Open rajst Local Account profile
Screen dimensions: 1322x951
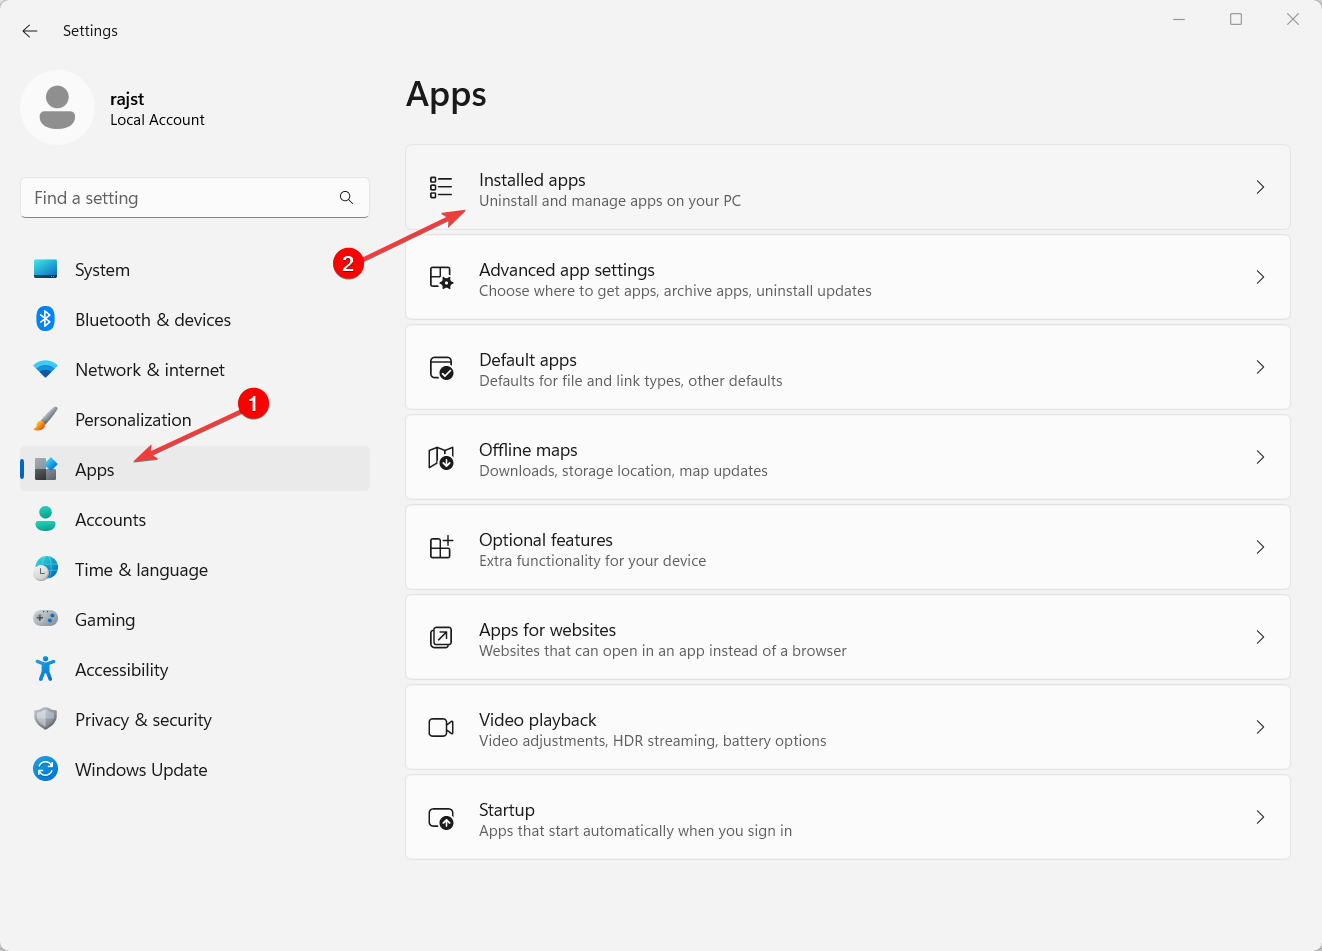pyautogui.click(x=157, y=109)
